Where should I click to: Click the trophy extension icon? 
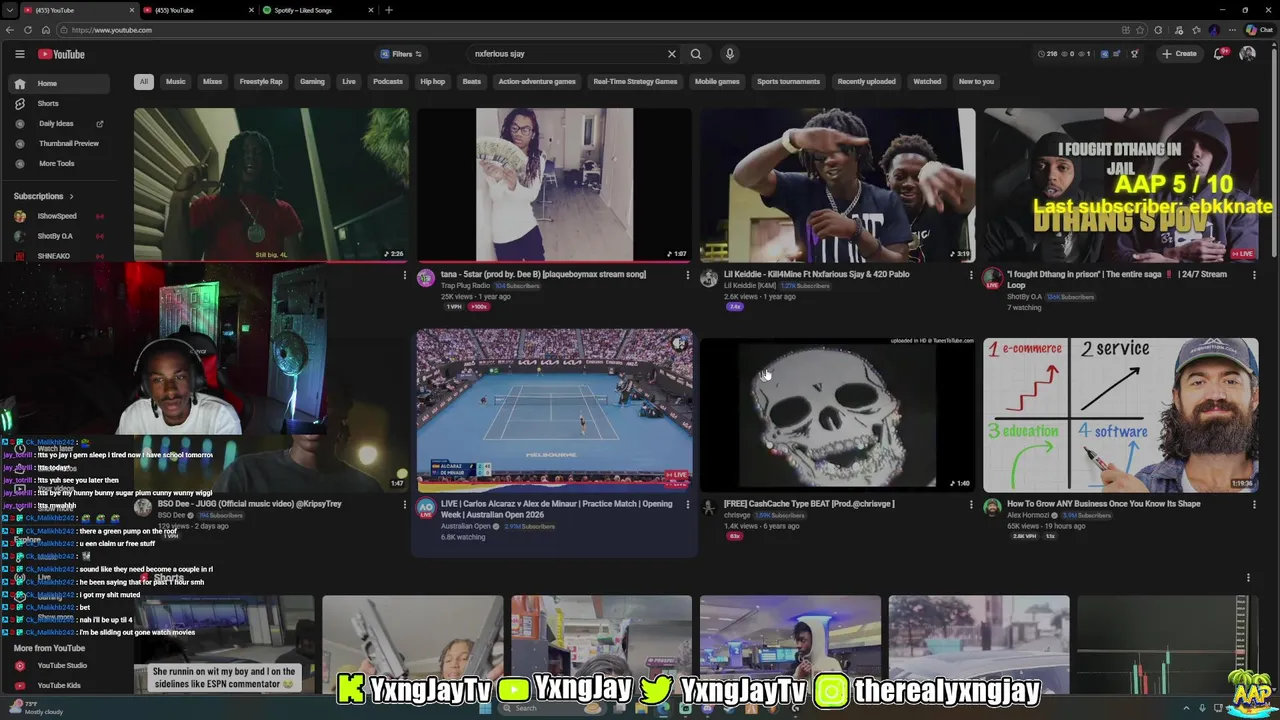point(1134,54)
